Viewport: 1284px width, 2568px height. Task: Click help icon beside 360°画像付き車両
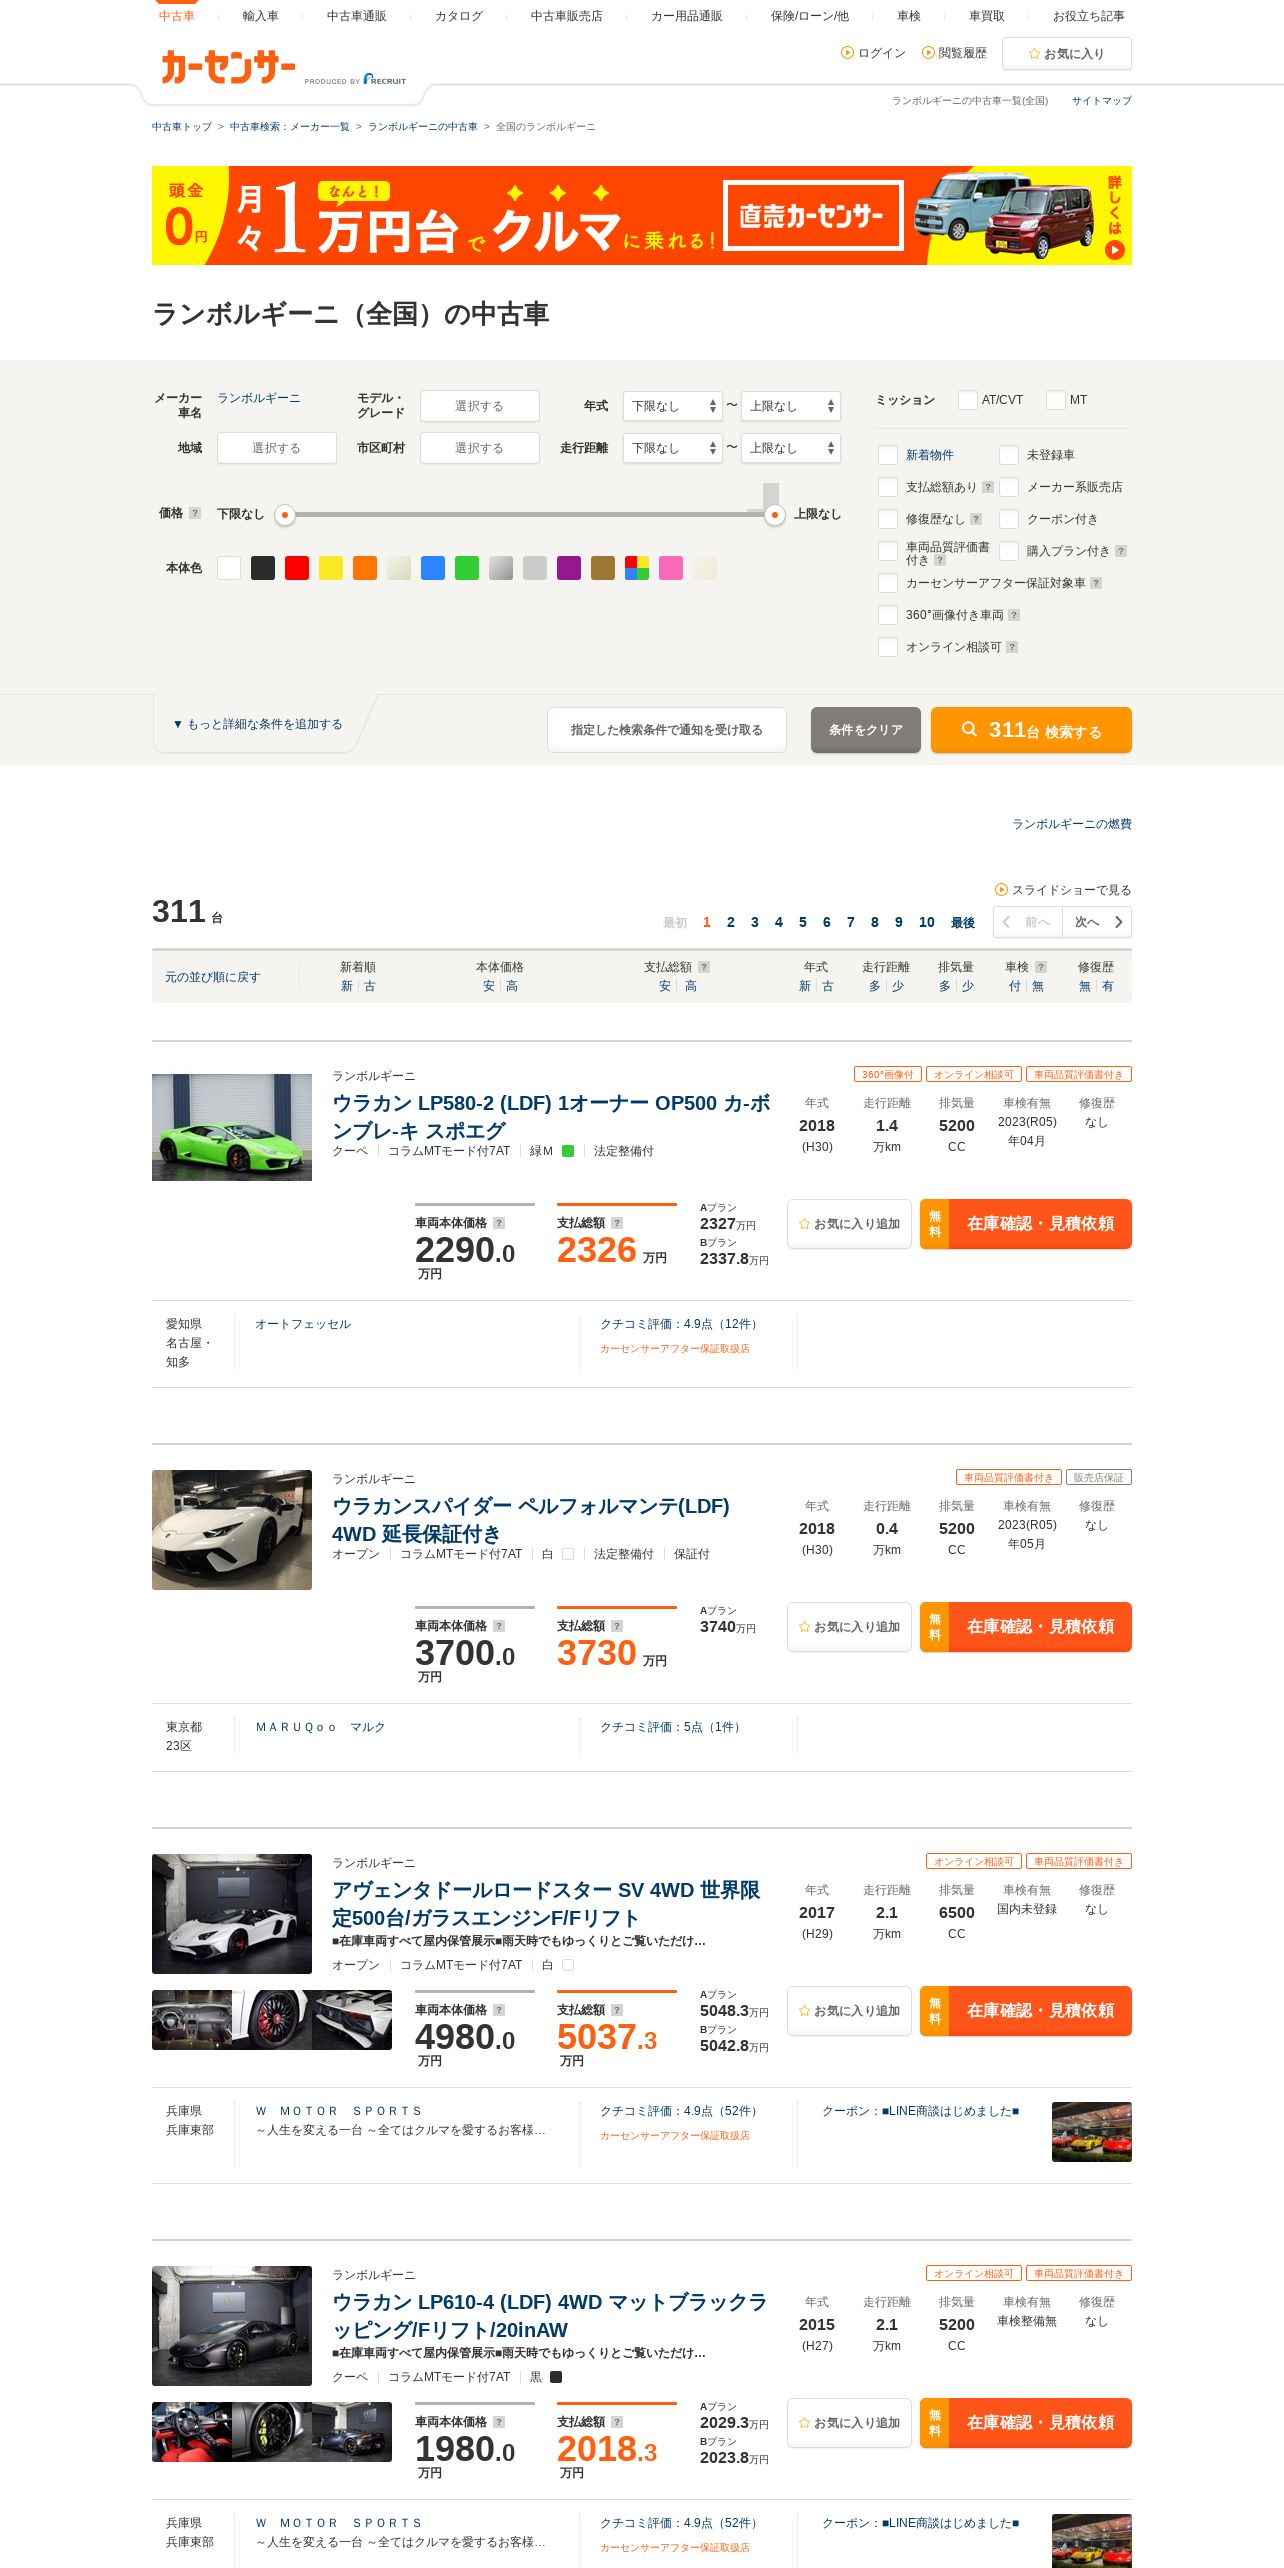point(1014,615)
